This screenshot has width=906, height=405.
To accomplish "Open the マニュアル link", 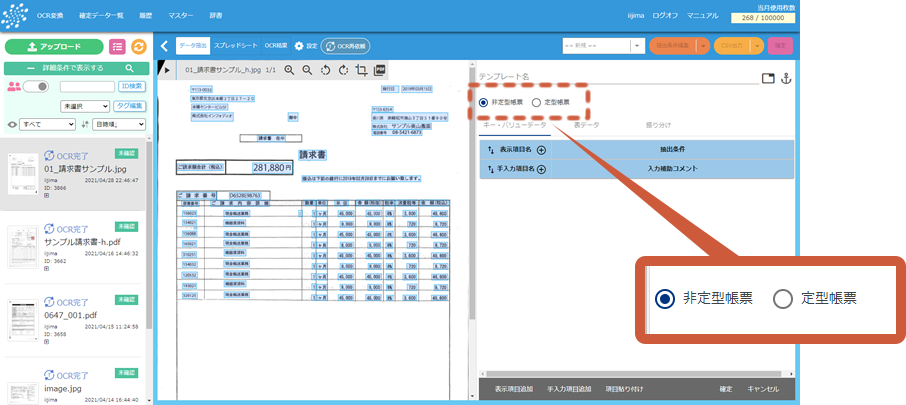I will pos(703,16).
